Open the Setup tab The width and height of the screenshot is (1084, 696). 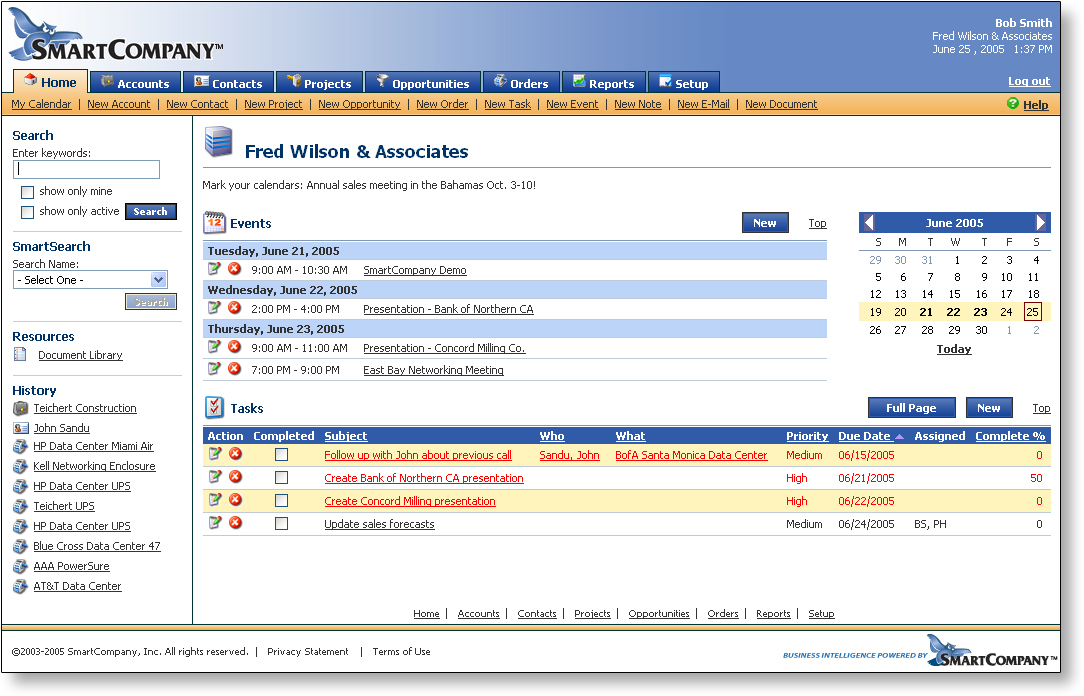pyautogui.click(x=683, y=82)
